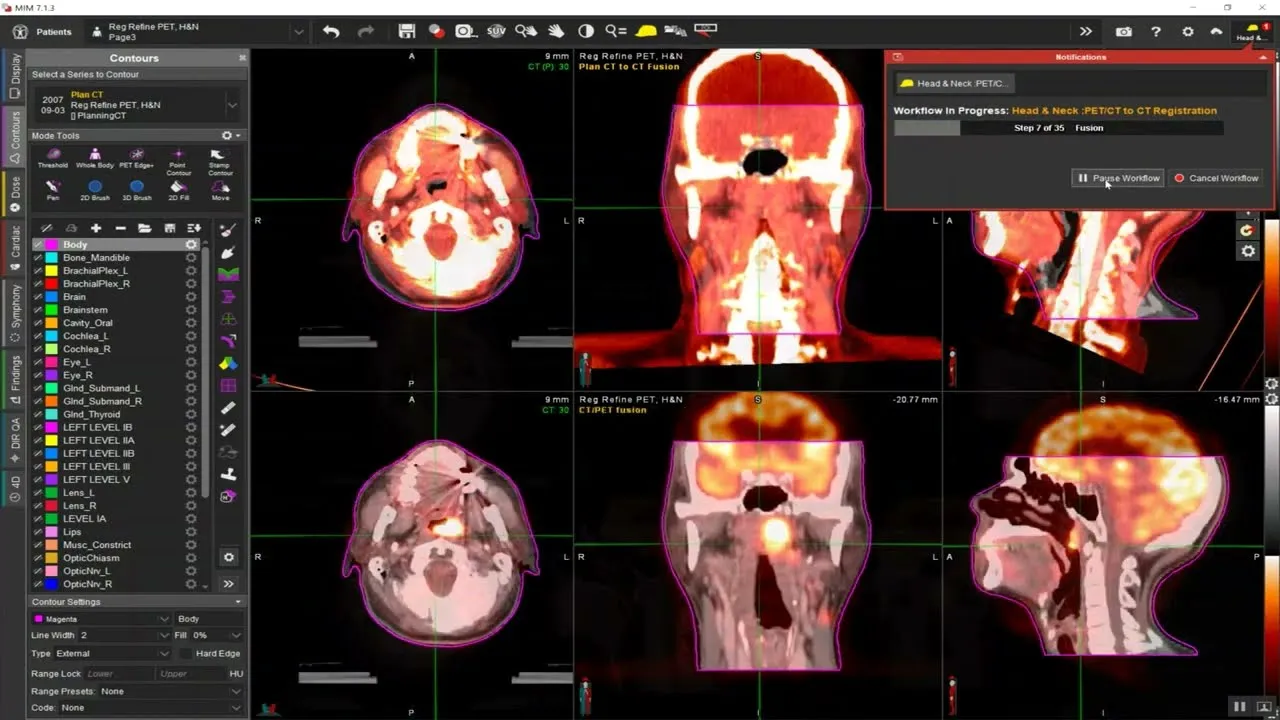This screenshot has width=1280, height=720.
Task: Open the Patients menu
Action: point(52,31)
